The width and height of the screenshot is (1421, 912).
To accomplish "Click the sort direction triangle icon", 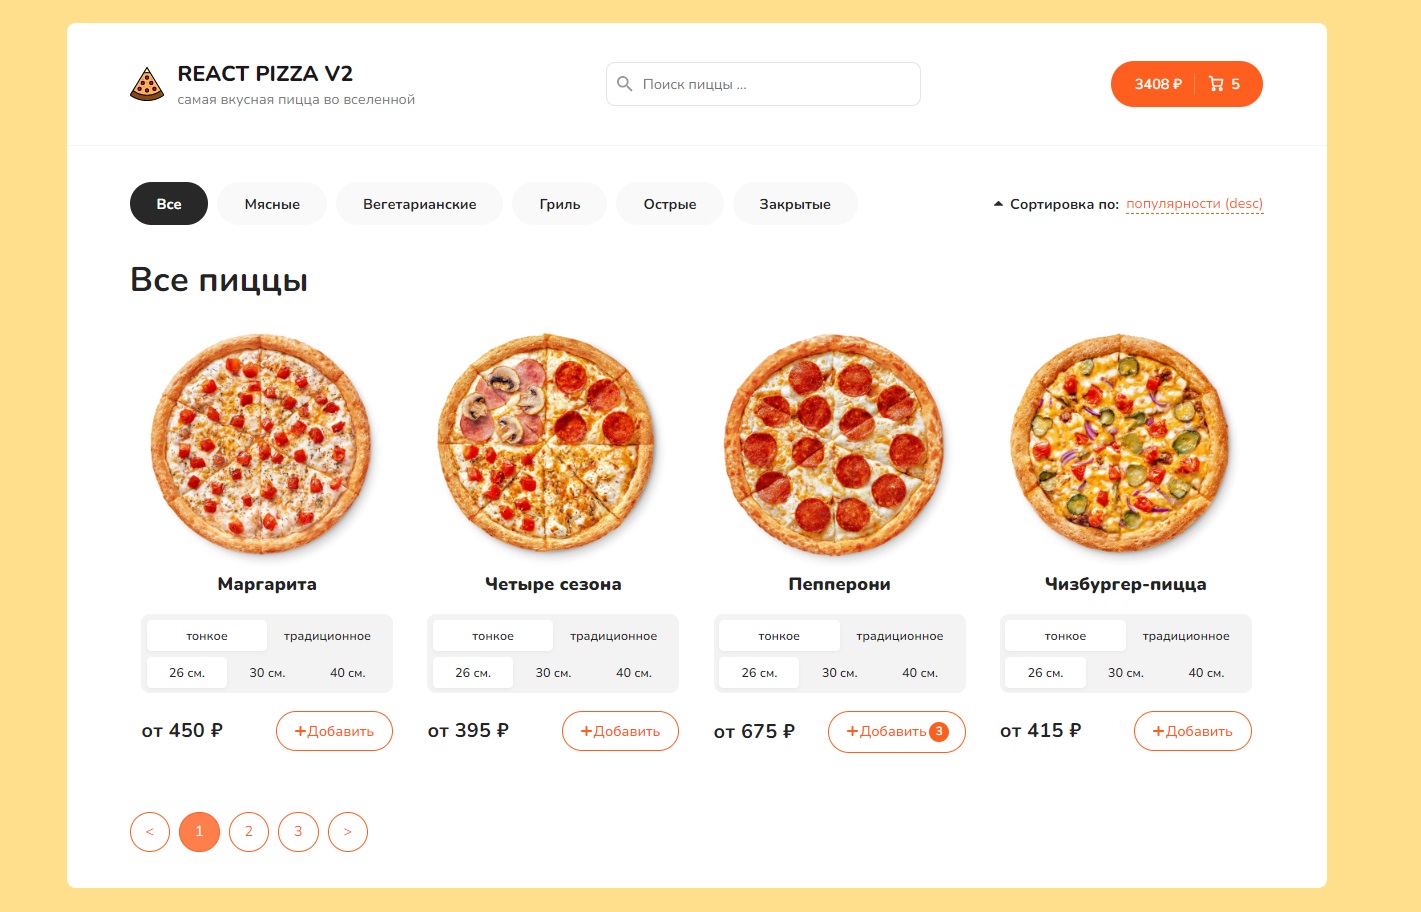I will click(x=998, y=204).
